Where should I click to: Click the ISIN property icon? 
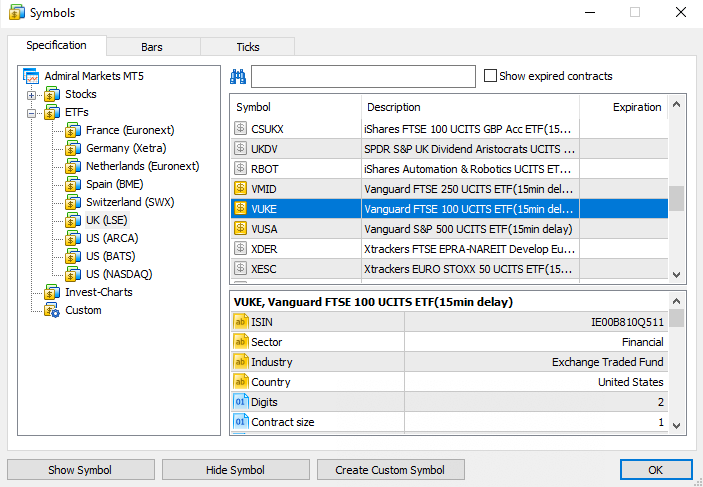pos(241,322)
